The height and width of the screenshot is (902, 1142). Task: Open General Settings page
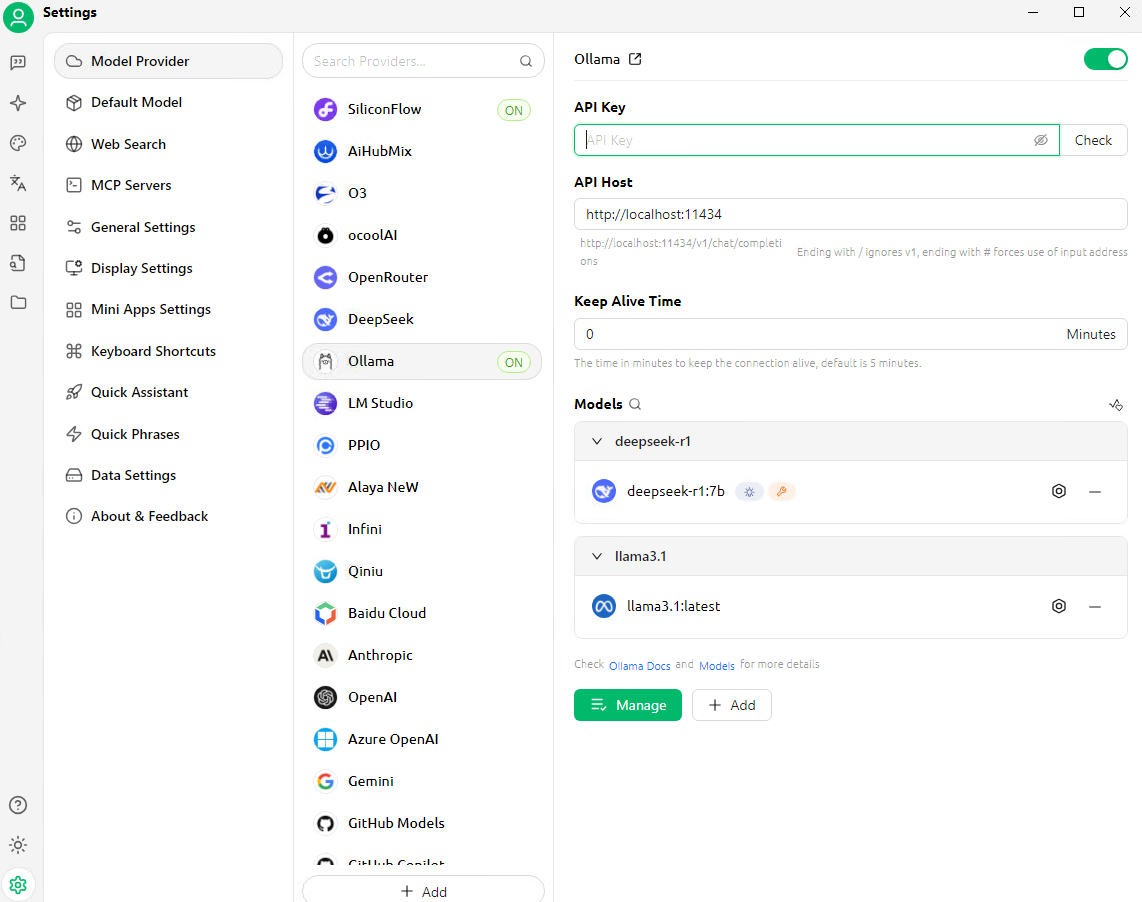pos(168,227)
